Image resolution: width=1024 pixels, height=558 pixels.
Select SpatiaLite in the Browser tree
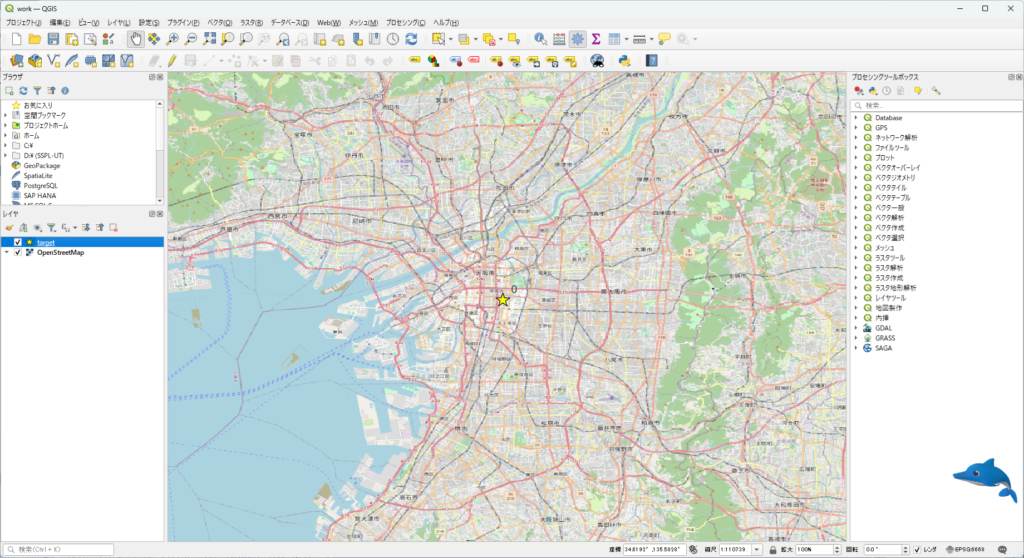tap(38, 176)
